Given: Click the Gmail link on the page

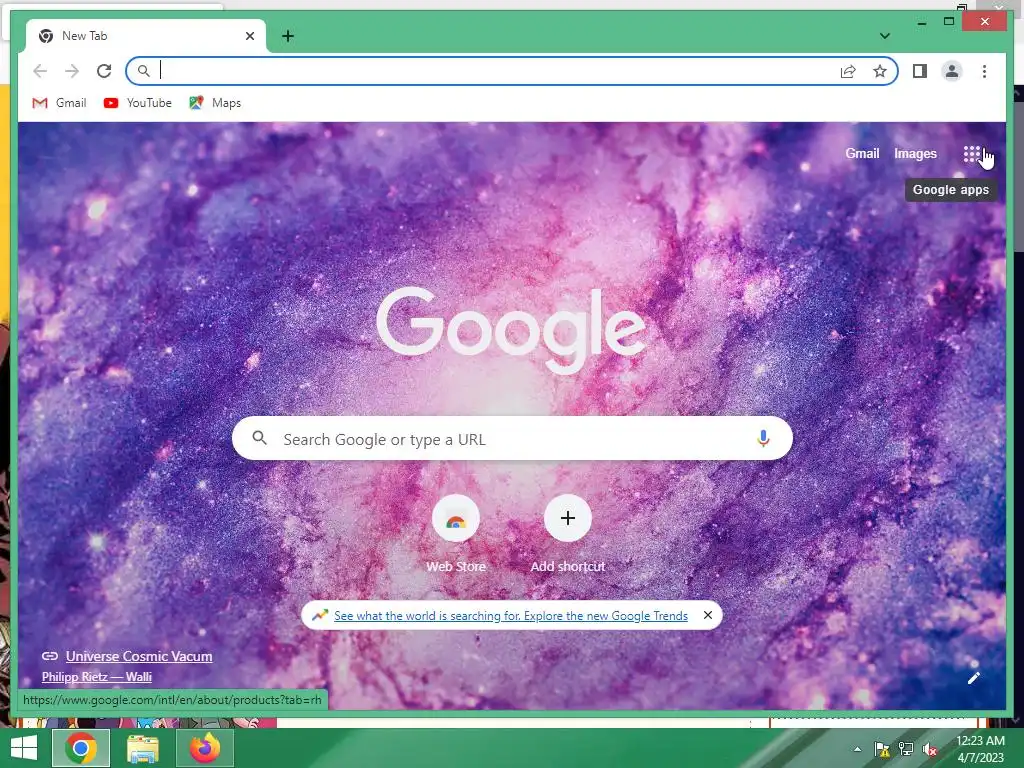Looking at the screenshot, I should [x=862, y=153].
